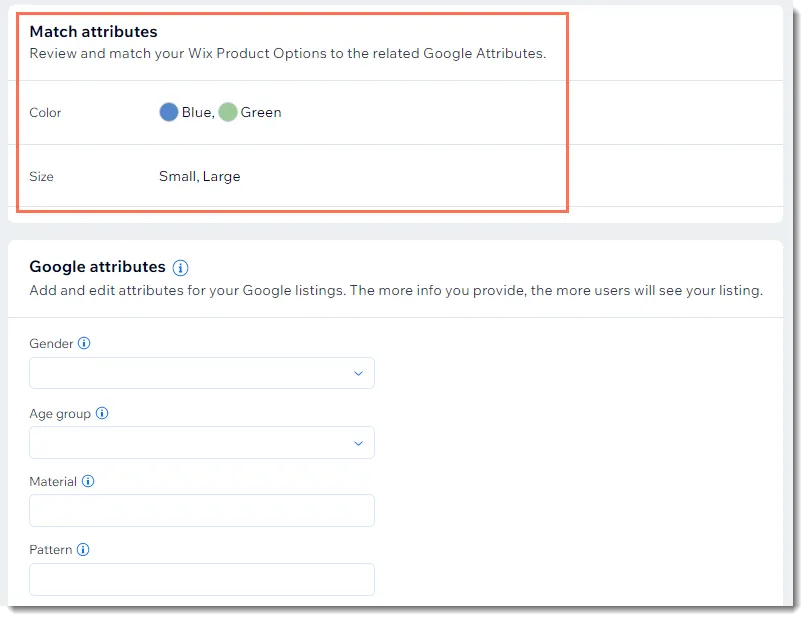Click the Color attribute row label
The image size is (808, 621).
(x=45, y=113)
